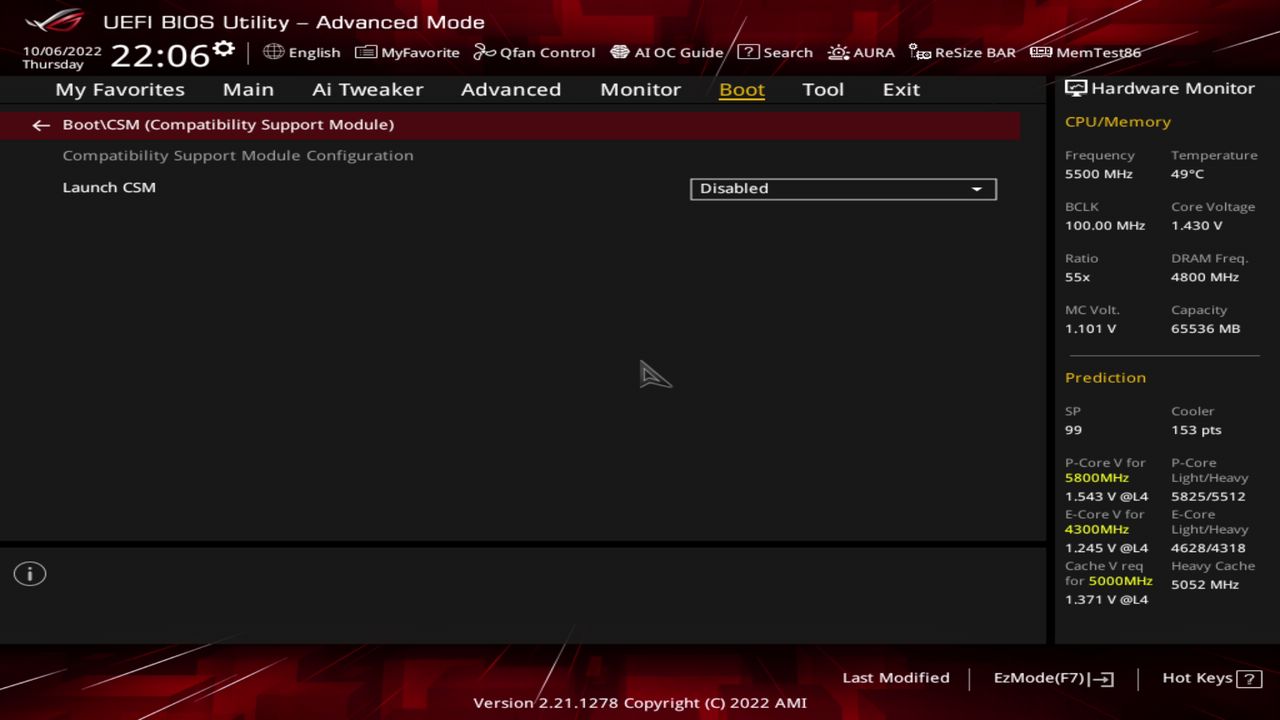Click the 5500 MHz frequency value
The width and height of the screenshot is (1280, 720).
1099,174
